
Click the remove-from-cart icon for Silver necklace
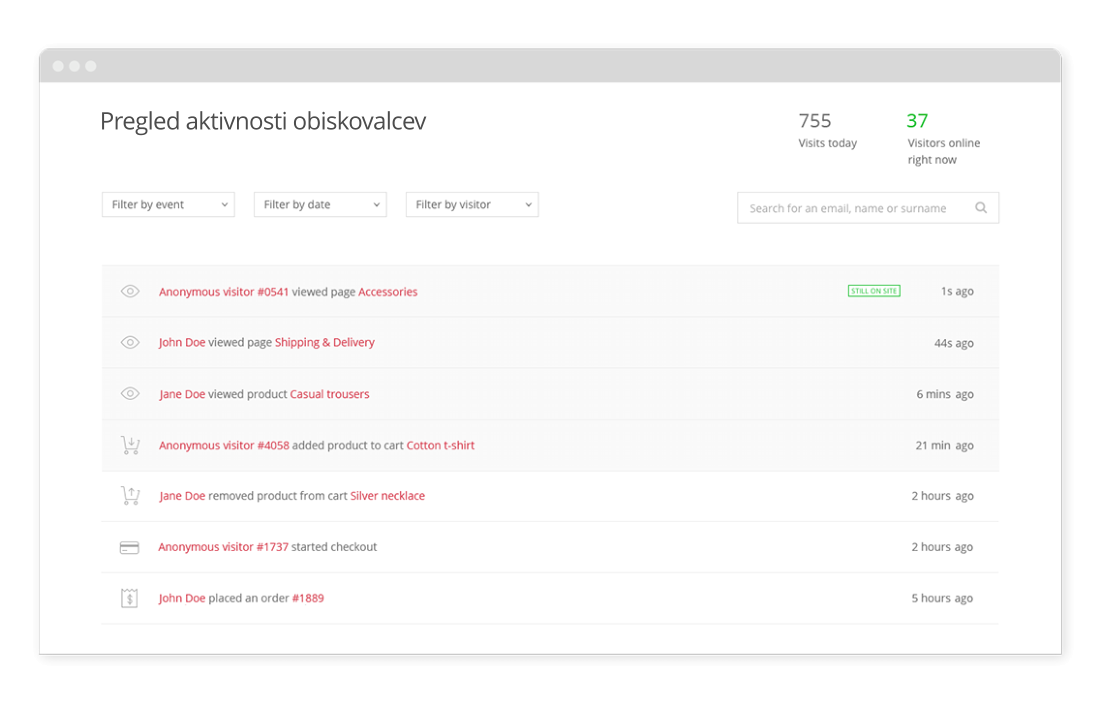click(130, 496)
